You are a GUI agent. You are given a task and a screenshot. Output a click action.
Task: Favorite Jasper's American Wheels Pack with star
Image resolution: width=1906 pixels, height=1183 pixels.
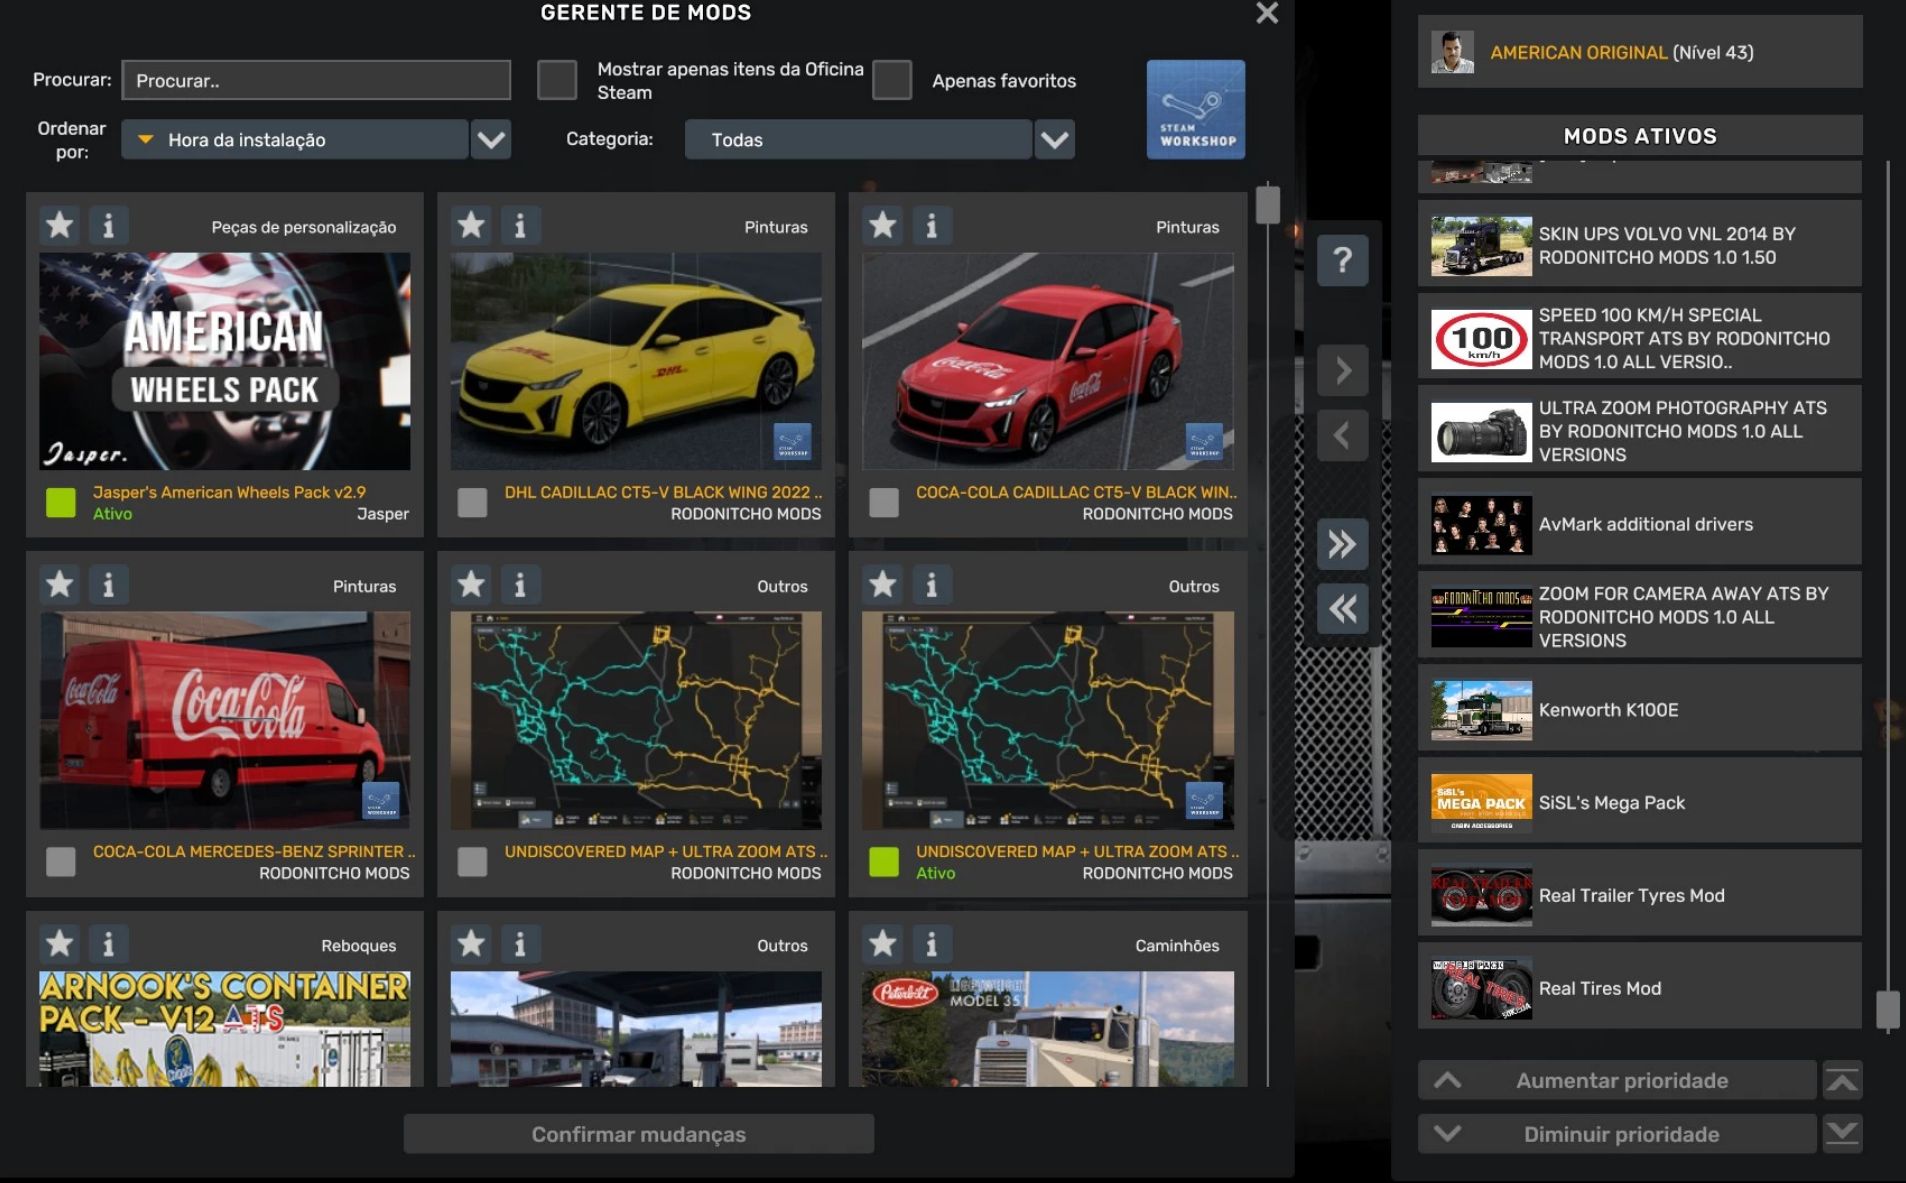[60, 225]
